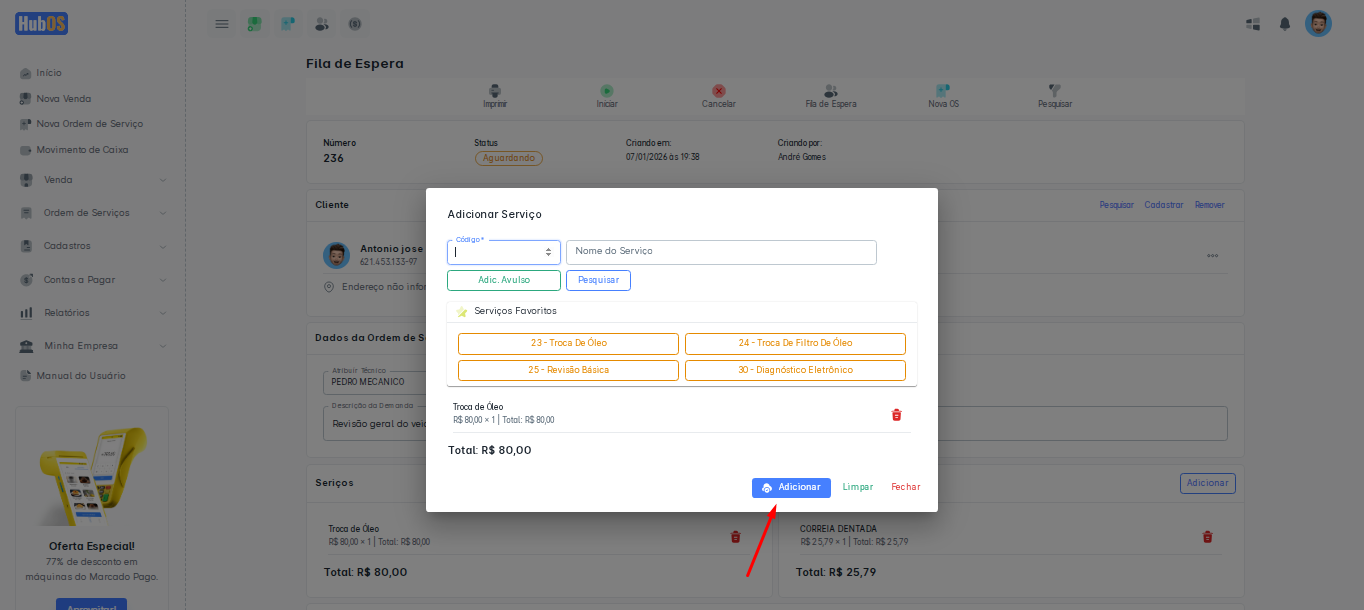This screenshot has width=1364, height=610.
Task: Click the Nome do Serviço field
Action: (x=721, y=252)
